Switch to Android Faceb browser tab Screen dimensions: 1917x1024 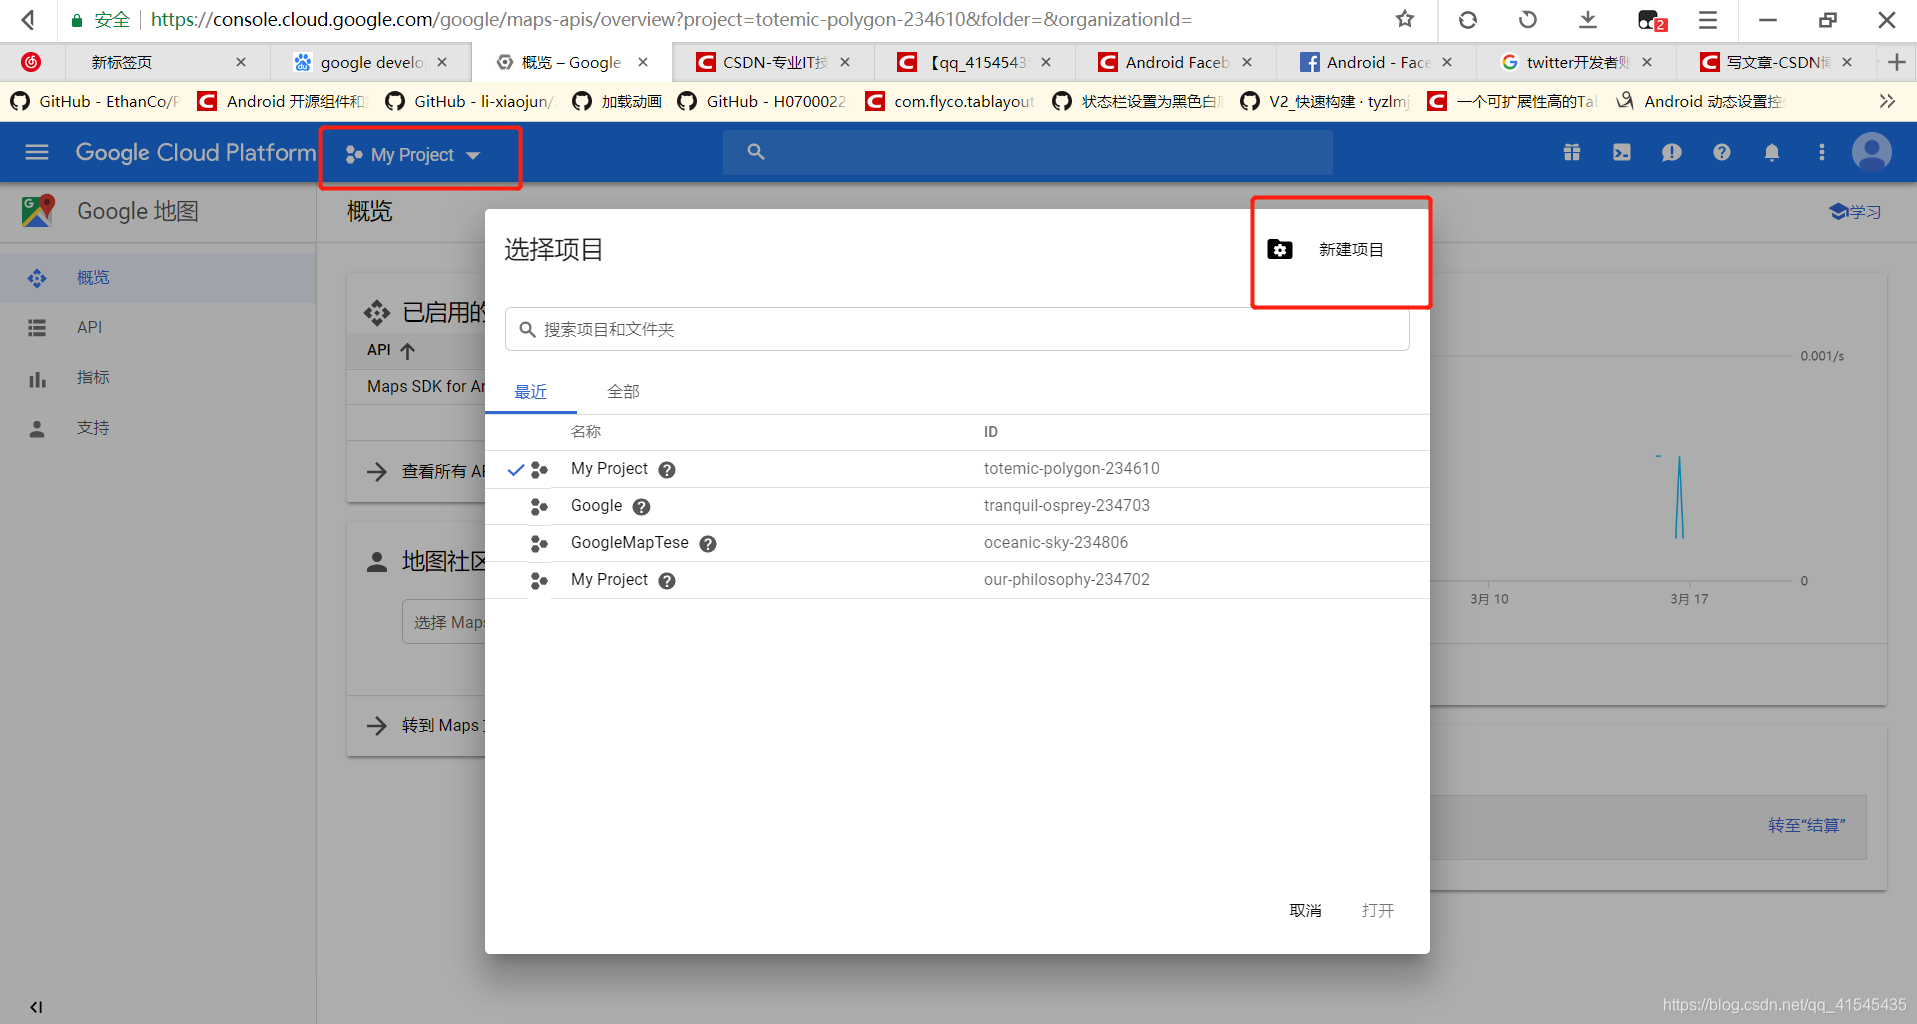coord(1174,62)
